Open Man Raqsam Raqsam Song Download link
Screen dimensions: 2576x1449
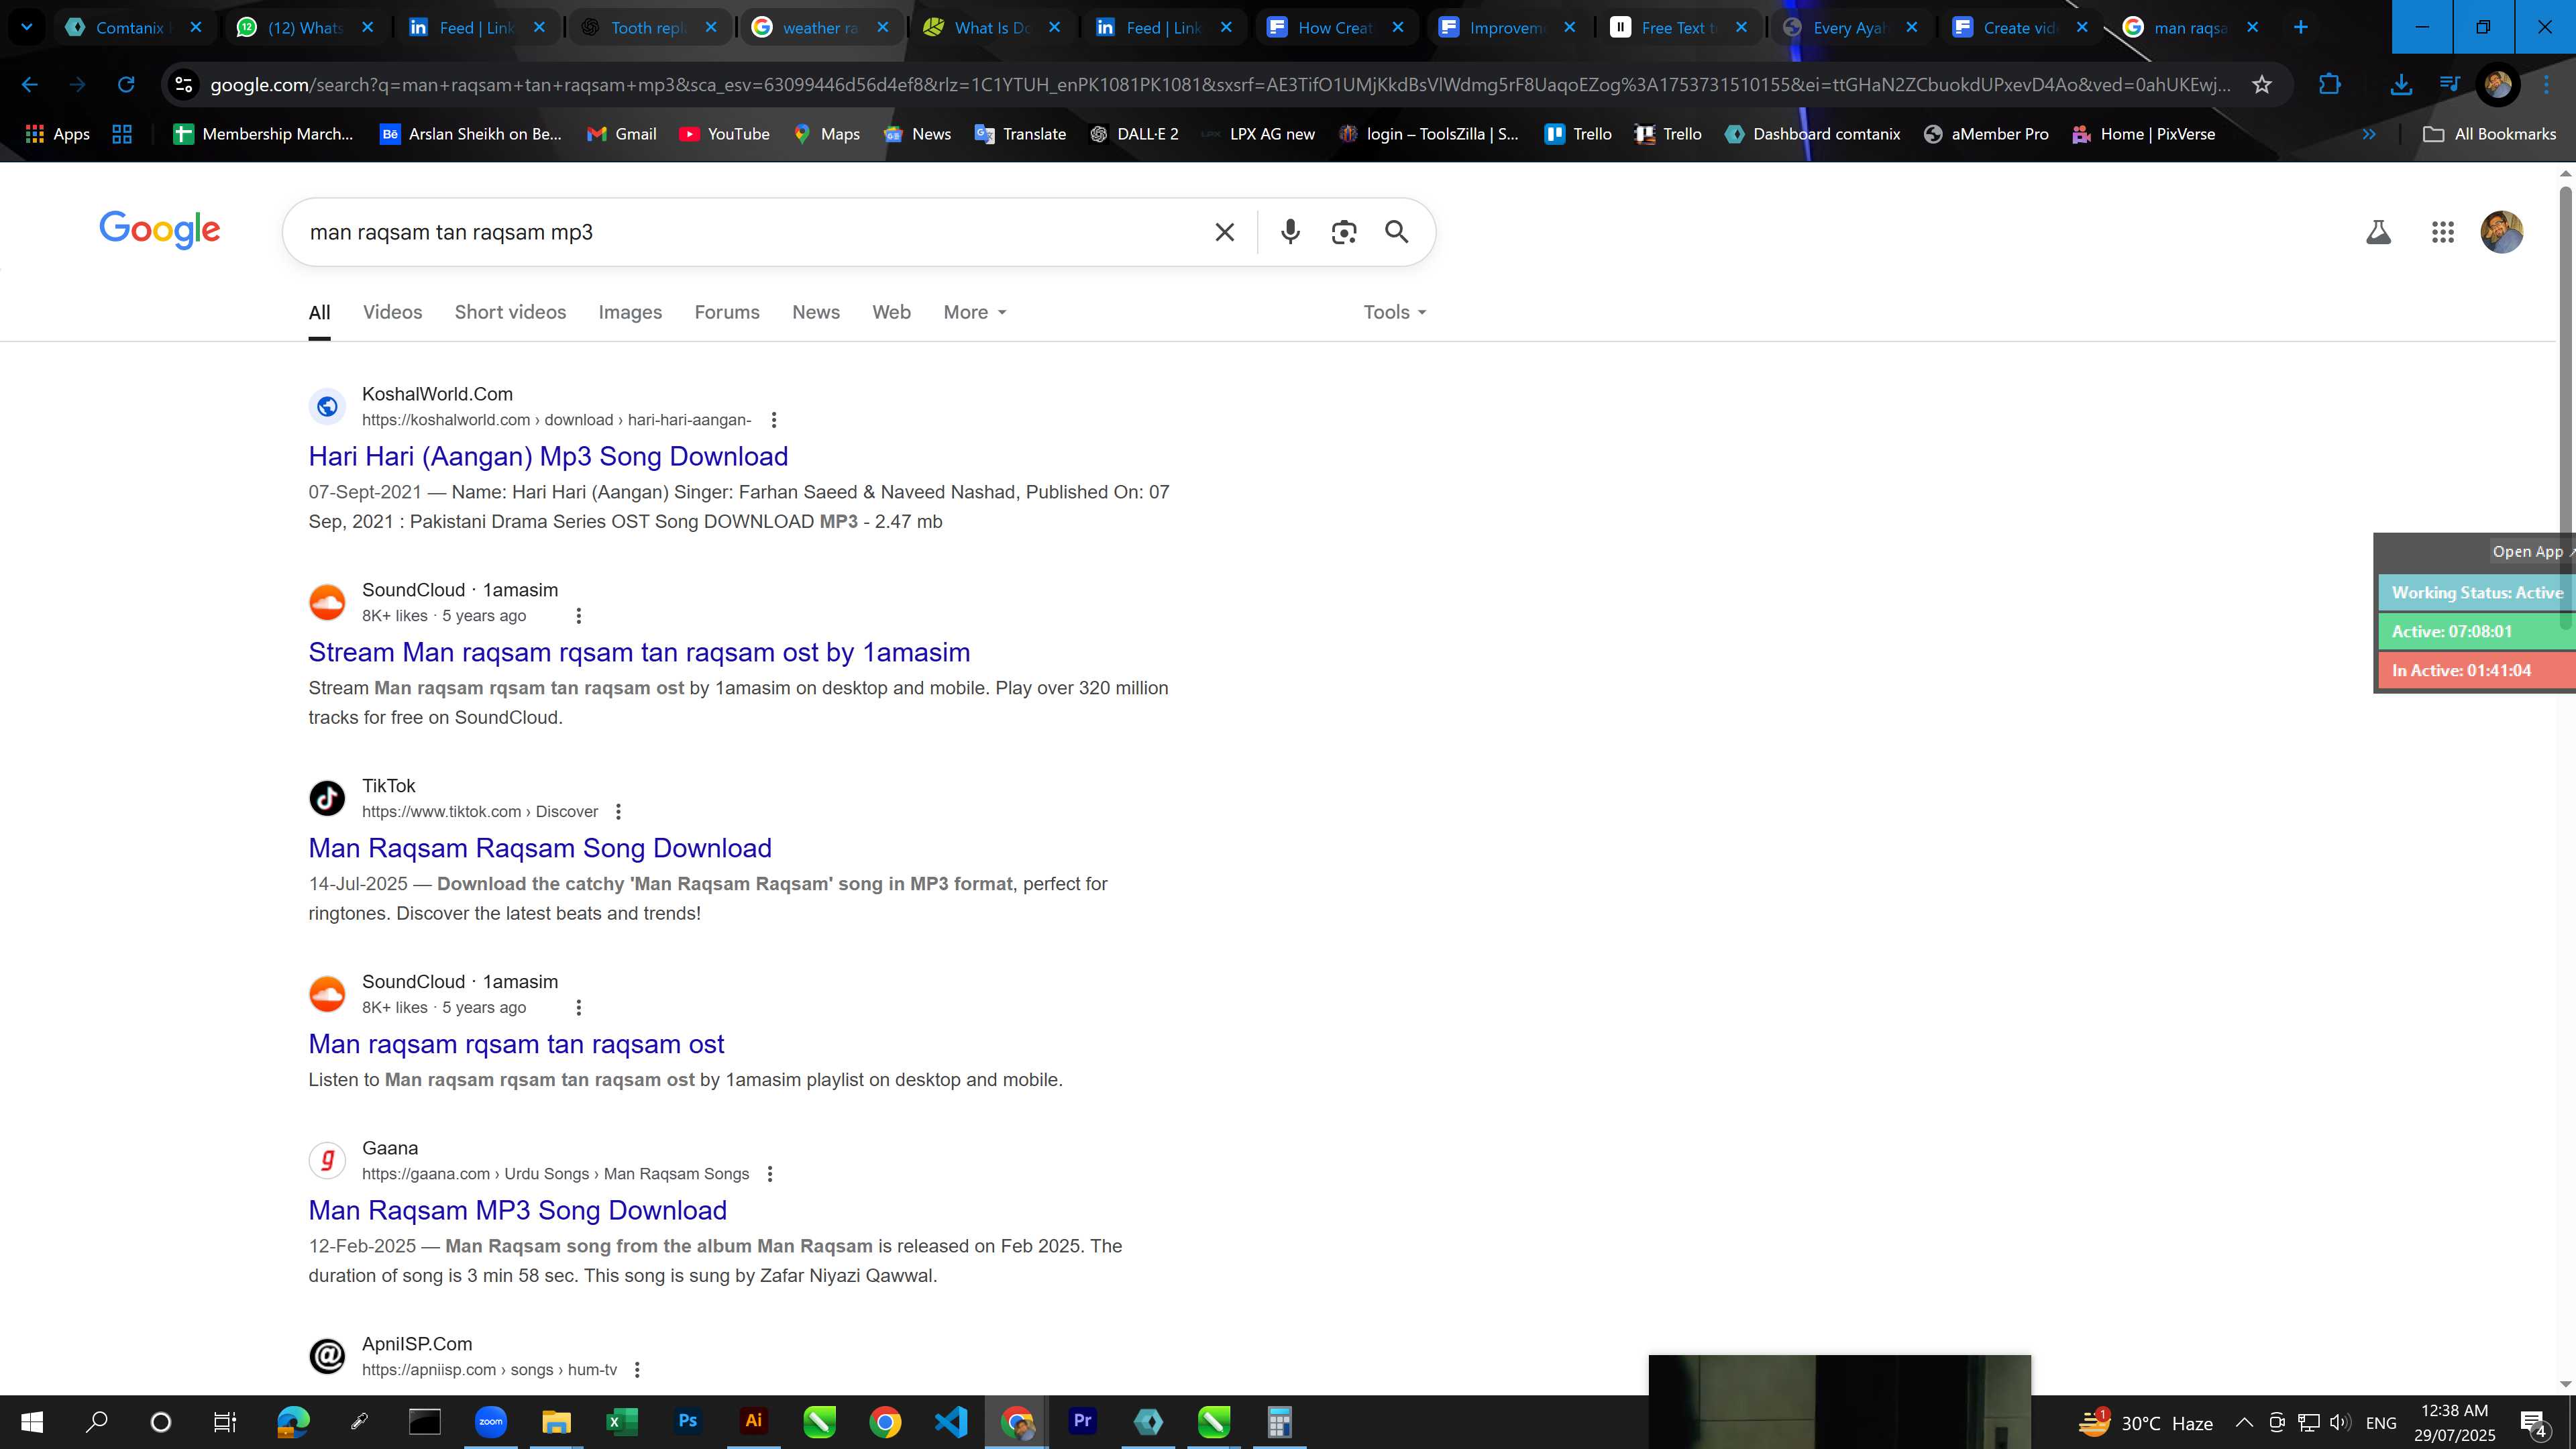pos(540,848)
